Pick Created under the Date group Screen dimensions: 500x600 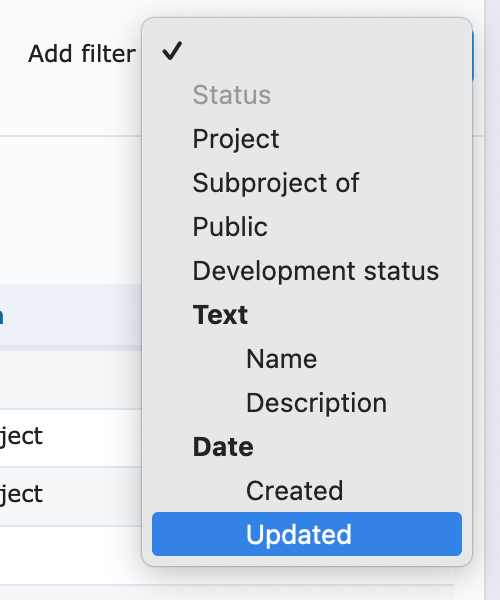coord(294,491)
